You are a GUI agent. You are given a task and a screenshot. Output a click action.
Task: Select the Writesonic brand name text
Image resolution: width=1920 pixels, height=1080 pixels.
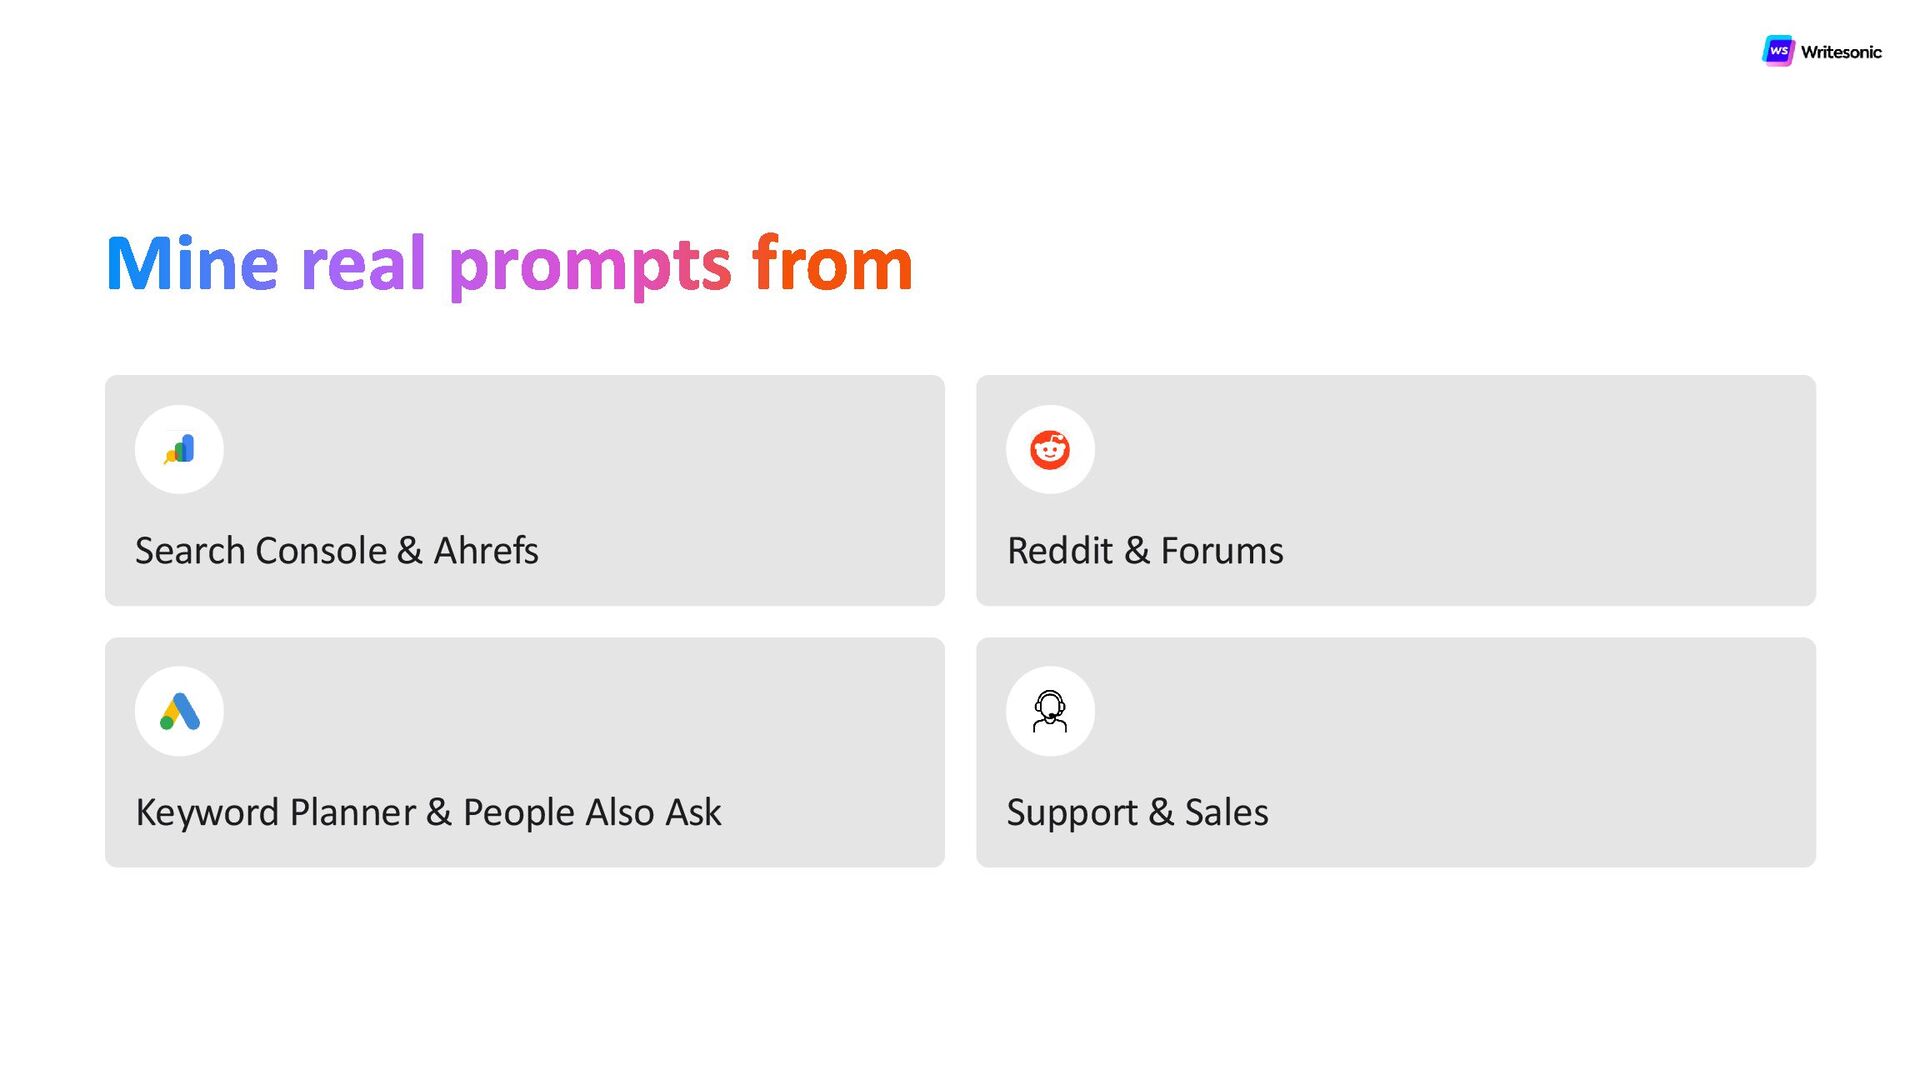[1841, 52]
